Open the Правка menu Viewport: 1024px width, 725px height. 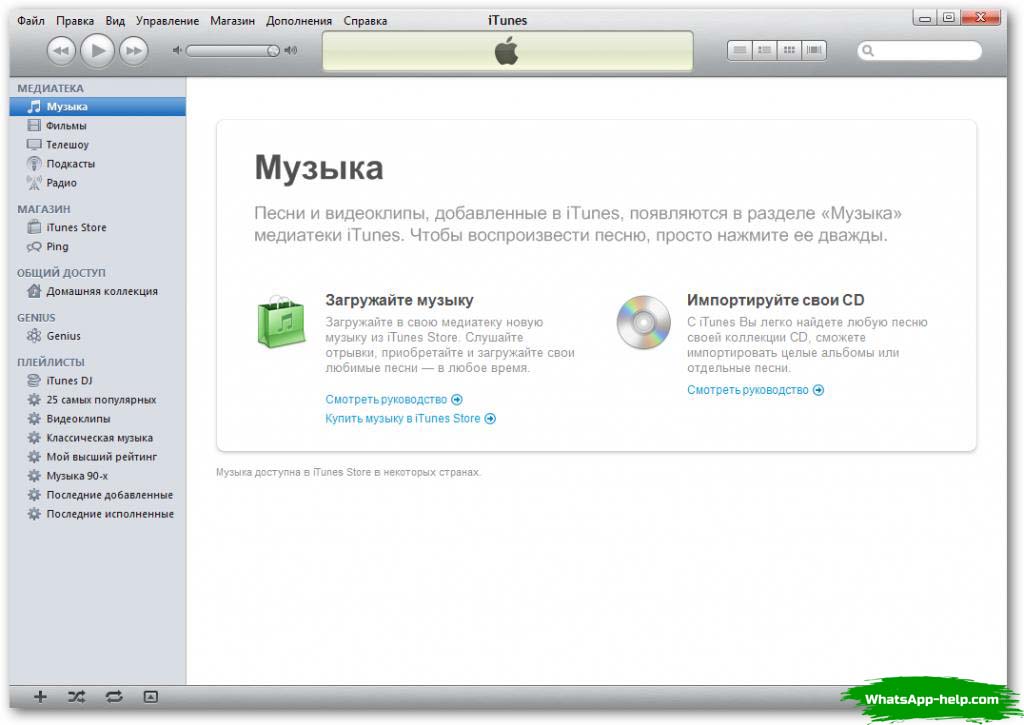pyautogui.click(x=75, y=21)
